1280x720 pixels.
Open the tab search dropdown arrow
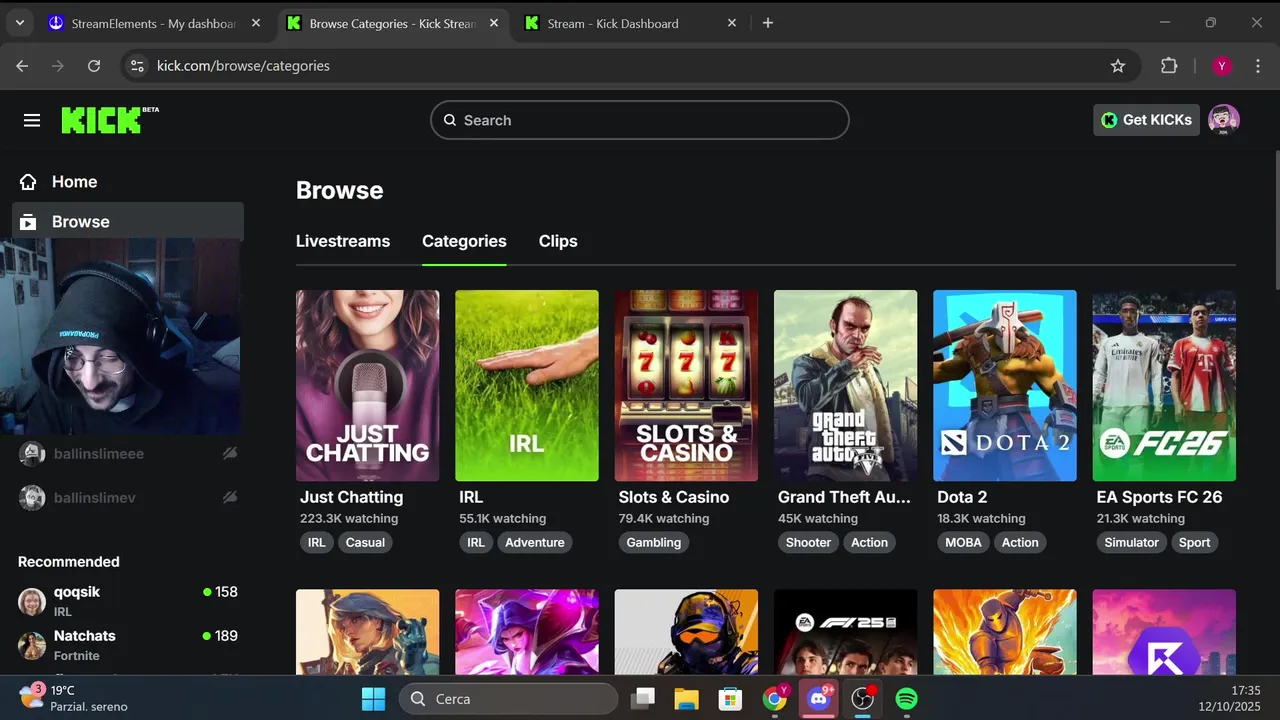[x=19, y=23]
